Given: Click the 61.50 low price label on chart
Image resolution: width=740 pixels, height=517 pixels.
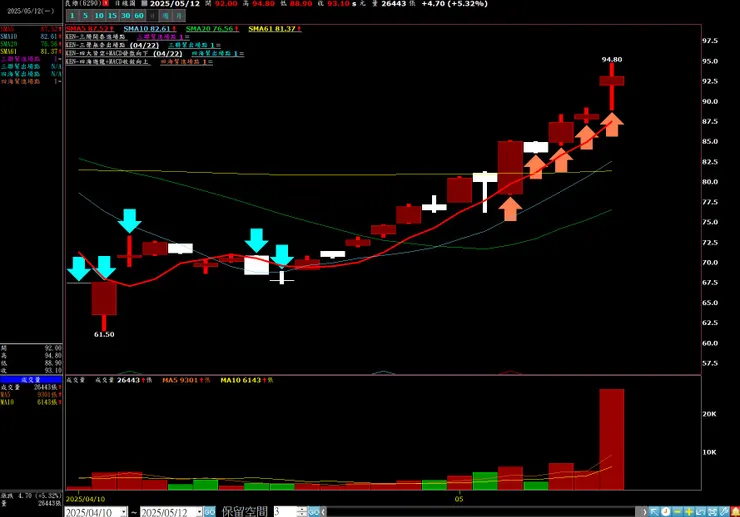Looking at the screenshot, I should (104, 334).
